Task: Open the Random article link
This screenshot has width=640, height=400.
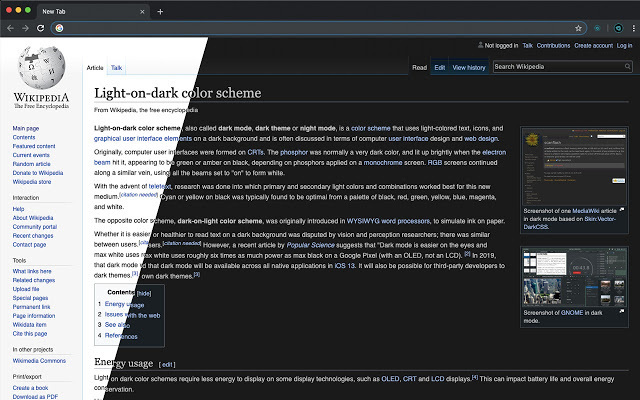Action: click(x=31, y=164)
